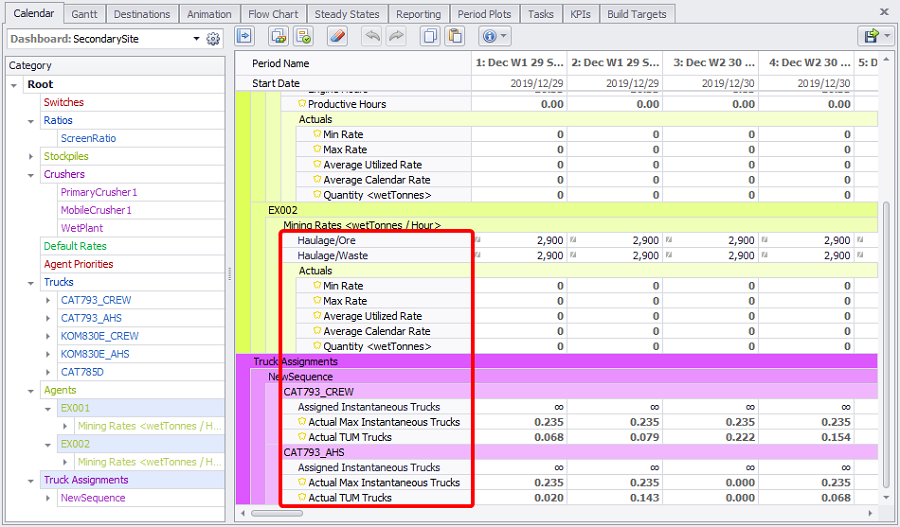Expand the Stockpiles tree node
900x527 pixels.
click(31, 157)
